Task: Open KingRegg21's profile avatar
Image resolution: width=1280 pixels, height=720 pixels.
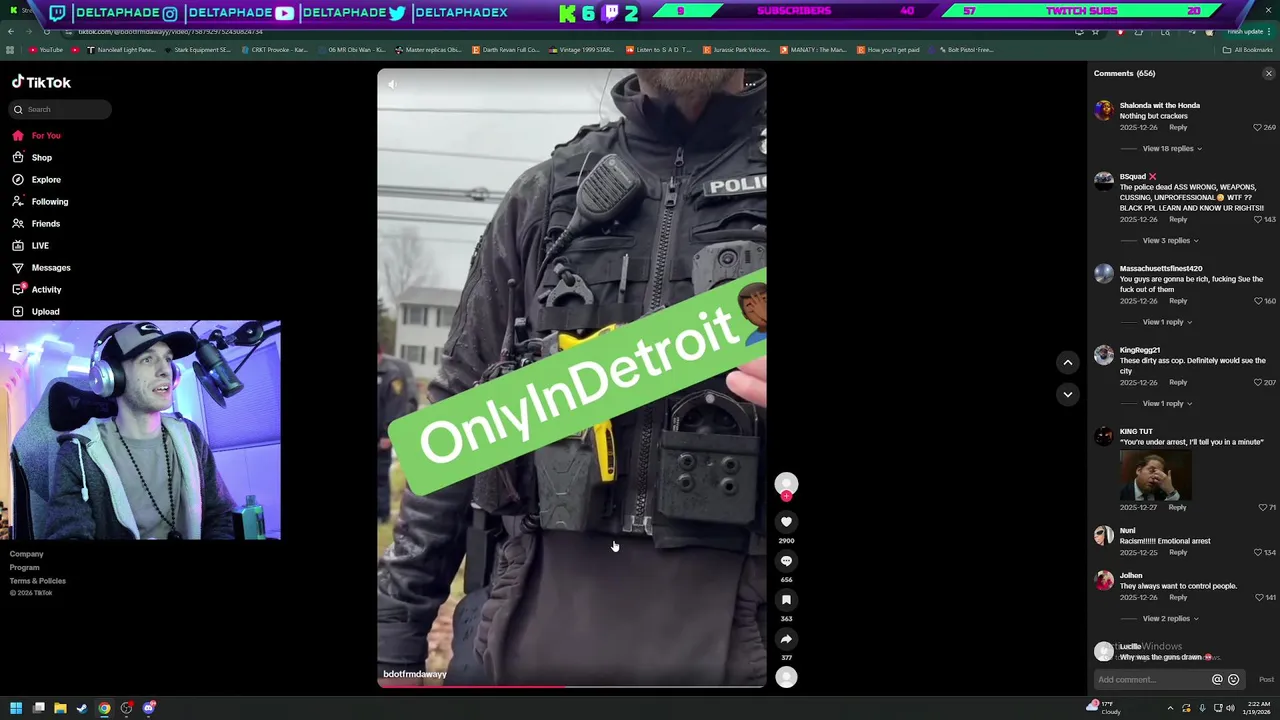Action: [x=1104, y=355]
